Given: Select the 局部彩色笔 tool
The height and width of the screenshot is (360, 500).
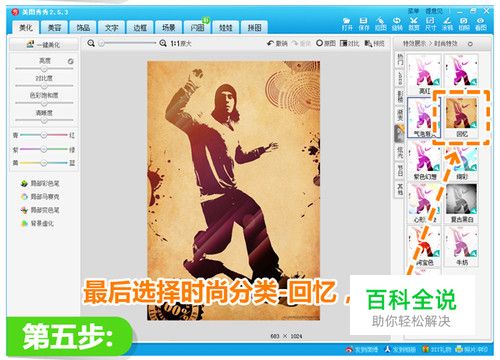Looking at the screenshot, I should (x=40, y=183).
